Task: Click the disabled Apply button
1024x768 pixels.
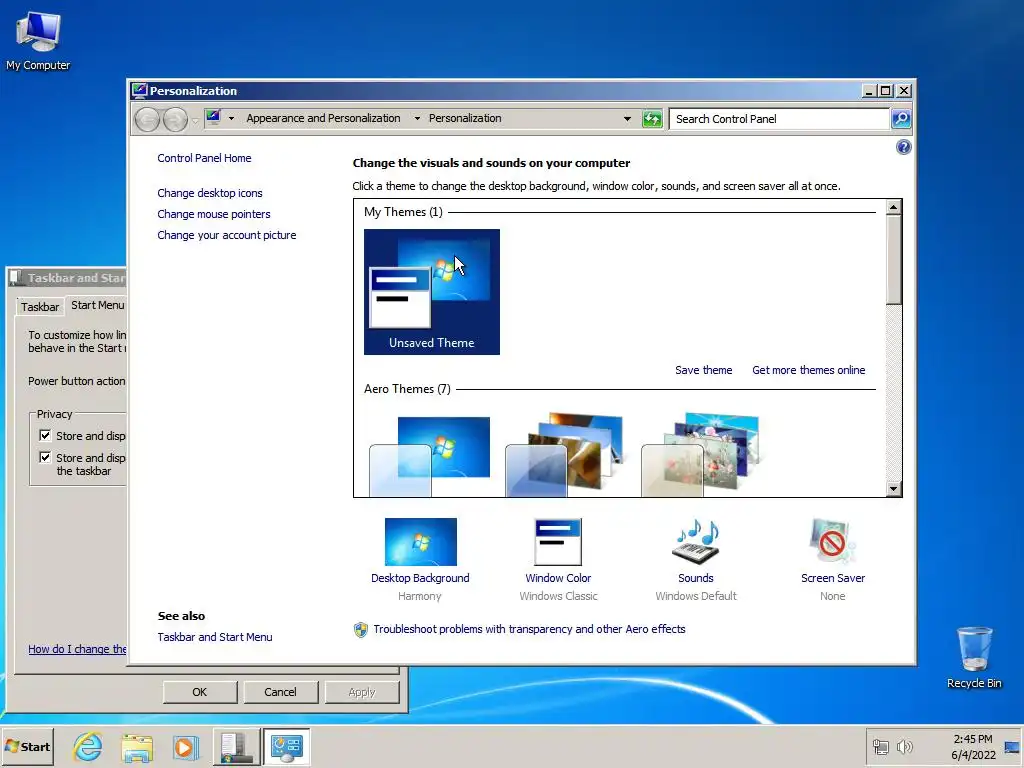Action: pos(362,692)
